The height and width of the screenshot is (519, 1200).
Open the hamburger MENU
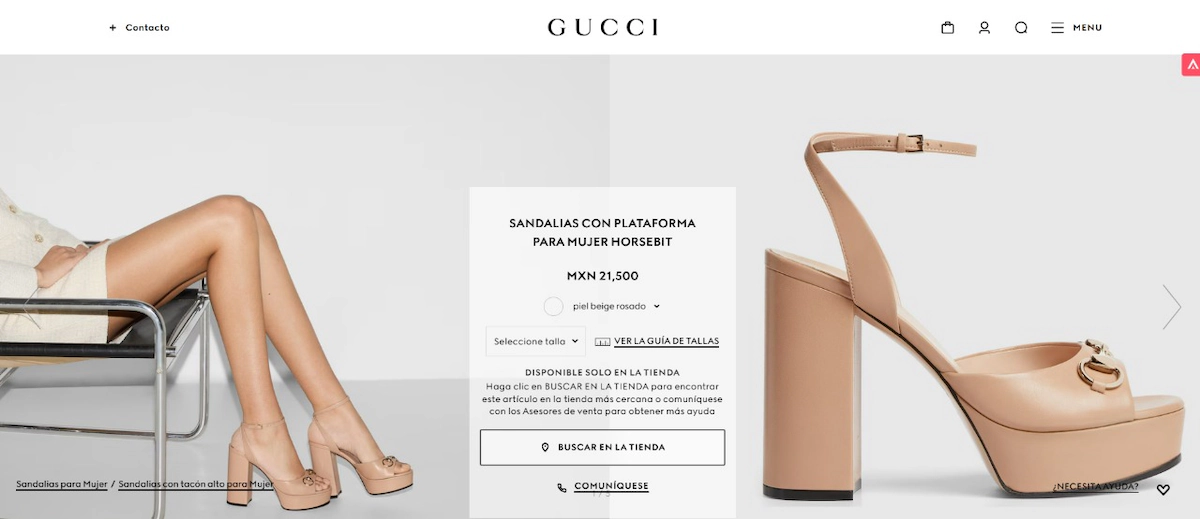1076,28
